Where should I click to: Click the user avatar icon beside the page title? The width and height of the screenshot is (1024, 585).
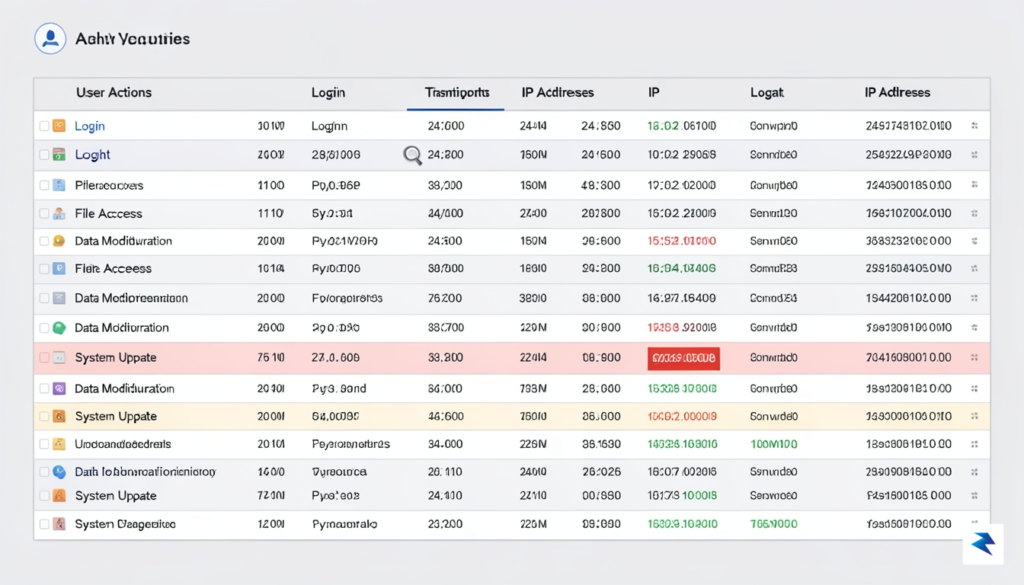(x=50, y=39)
